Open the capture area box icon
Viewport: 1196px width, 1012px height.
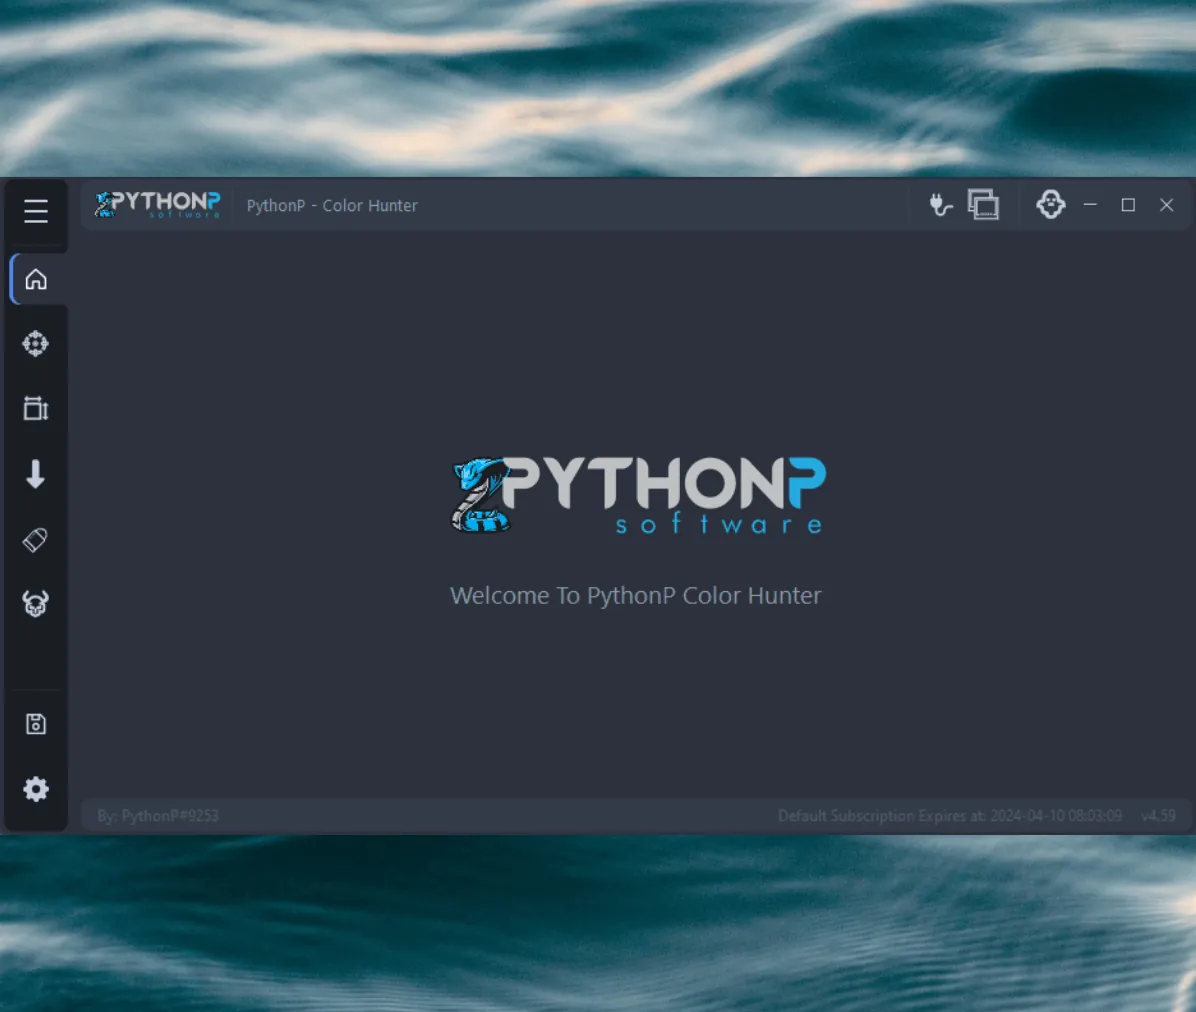(x=36, y=409)
